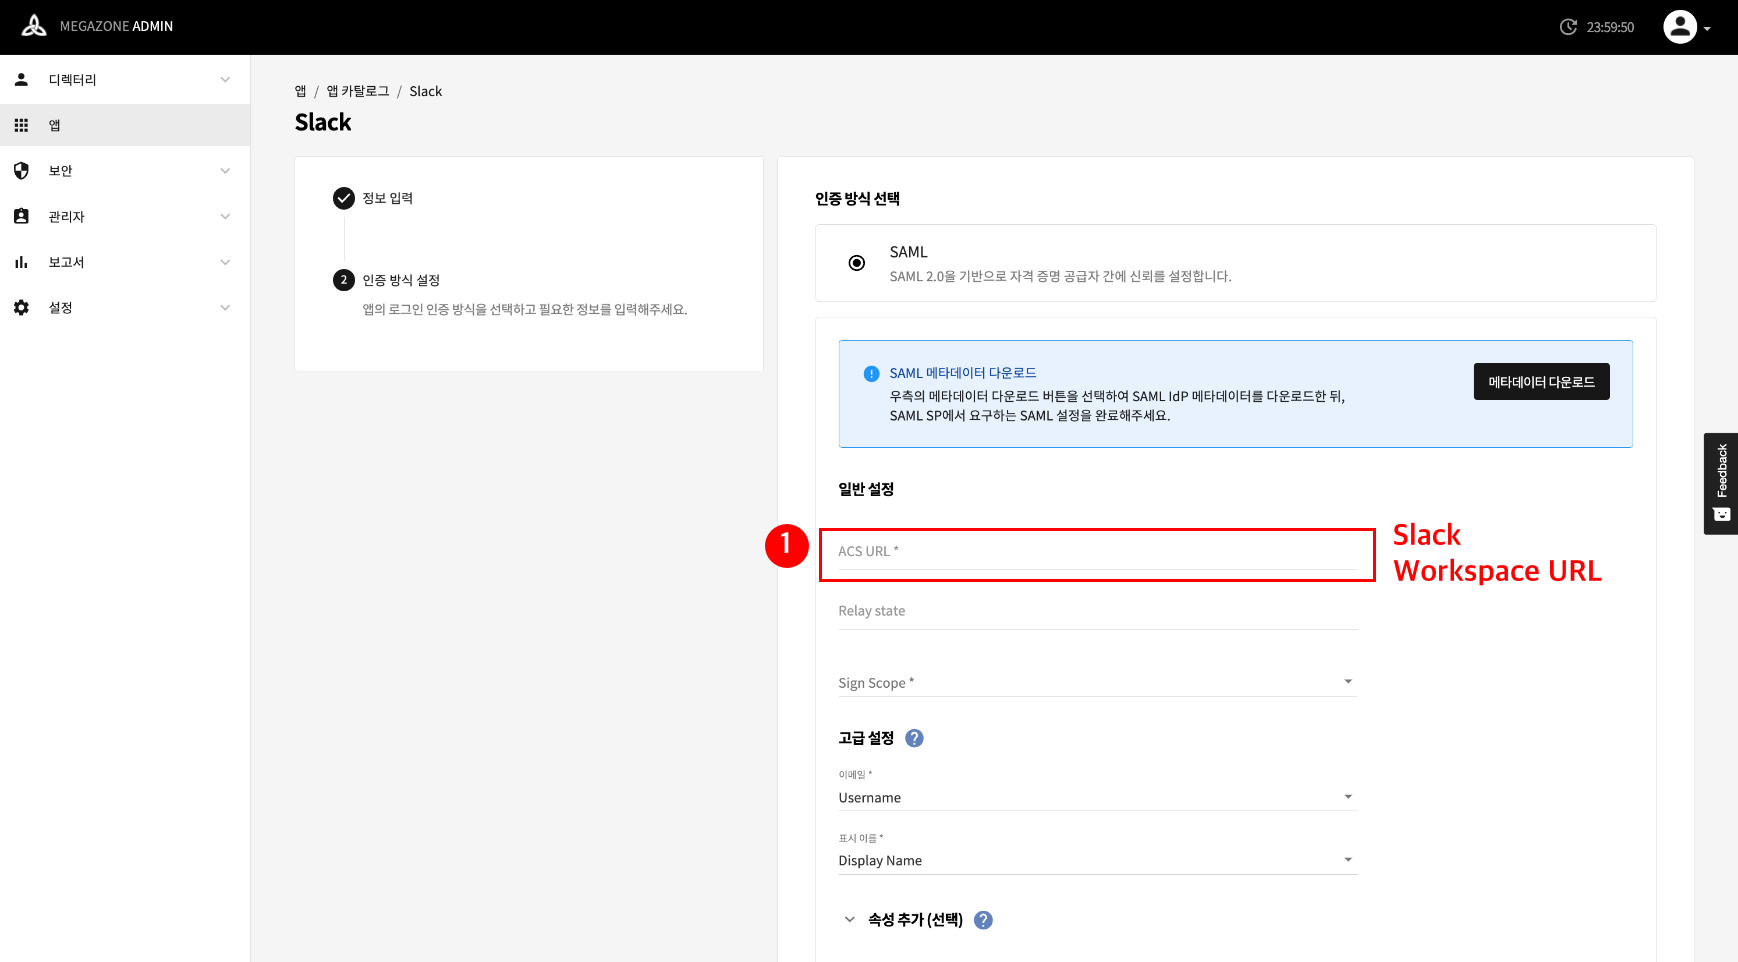This screenshot has height=962, width=1738.
Task: Open the 이메일 Username dropdown
Action: (x=1098, y=797)
